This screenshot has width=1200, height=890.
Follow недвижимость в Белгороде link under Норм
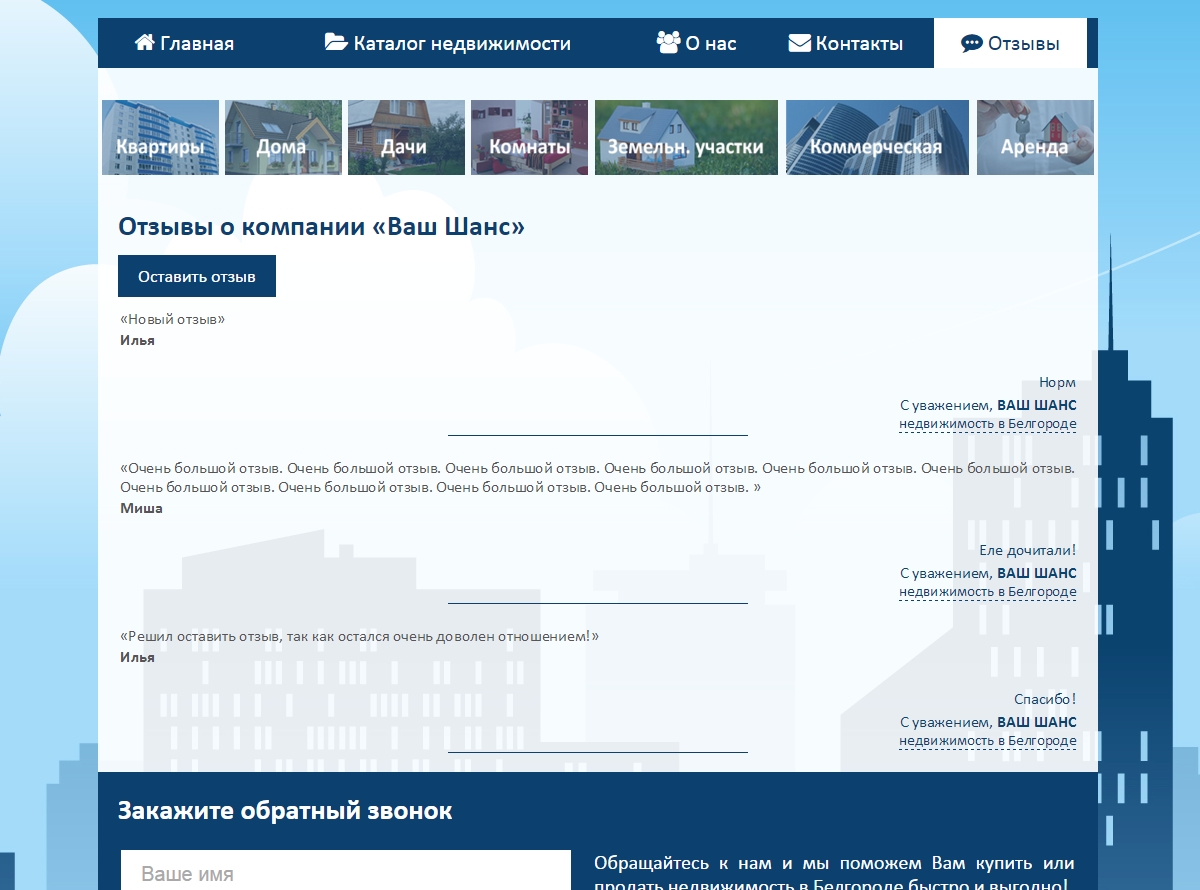(x=987, y=424)
